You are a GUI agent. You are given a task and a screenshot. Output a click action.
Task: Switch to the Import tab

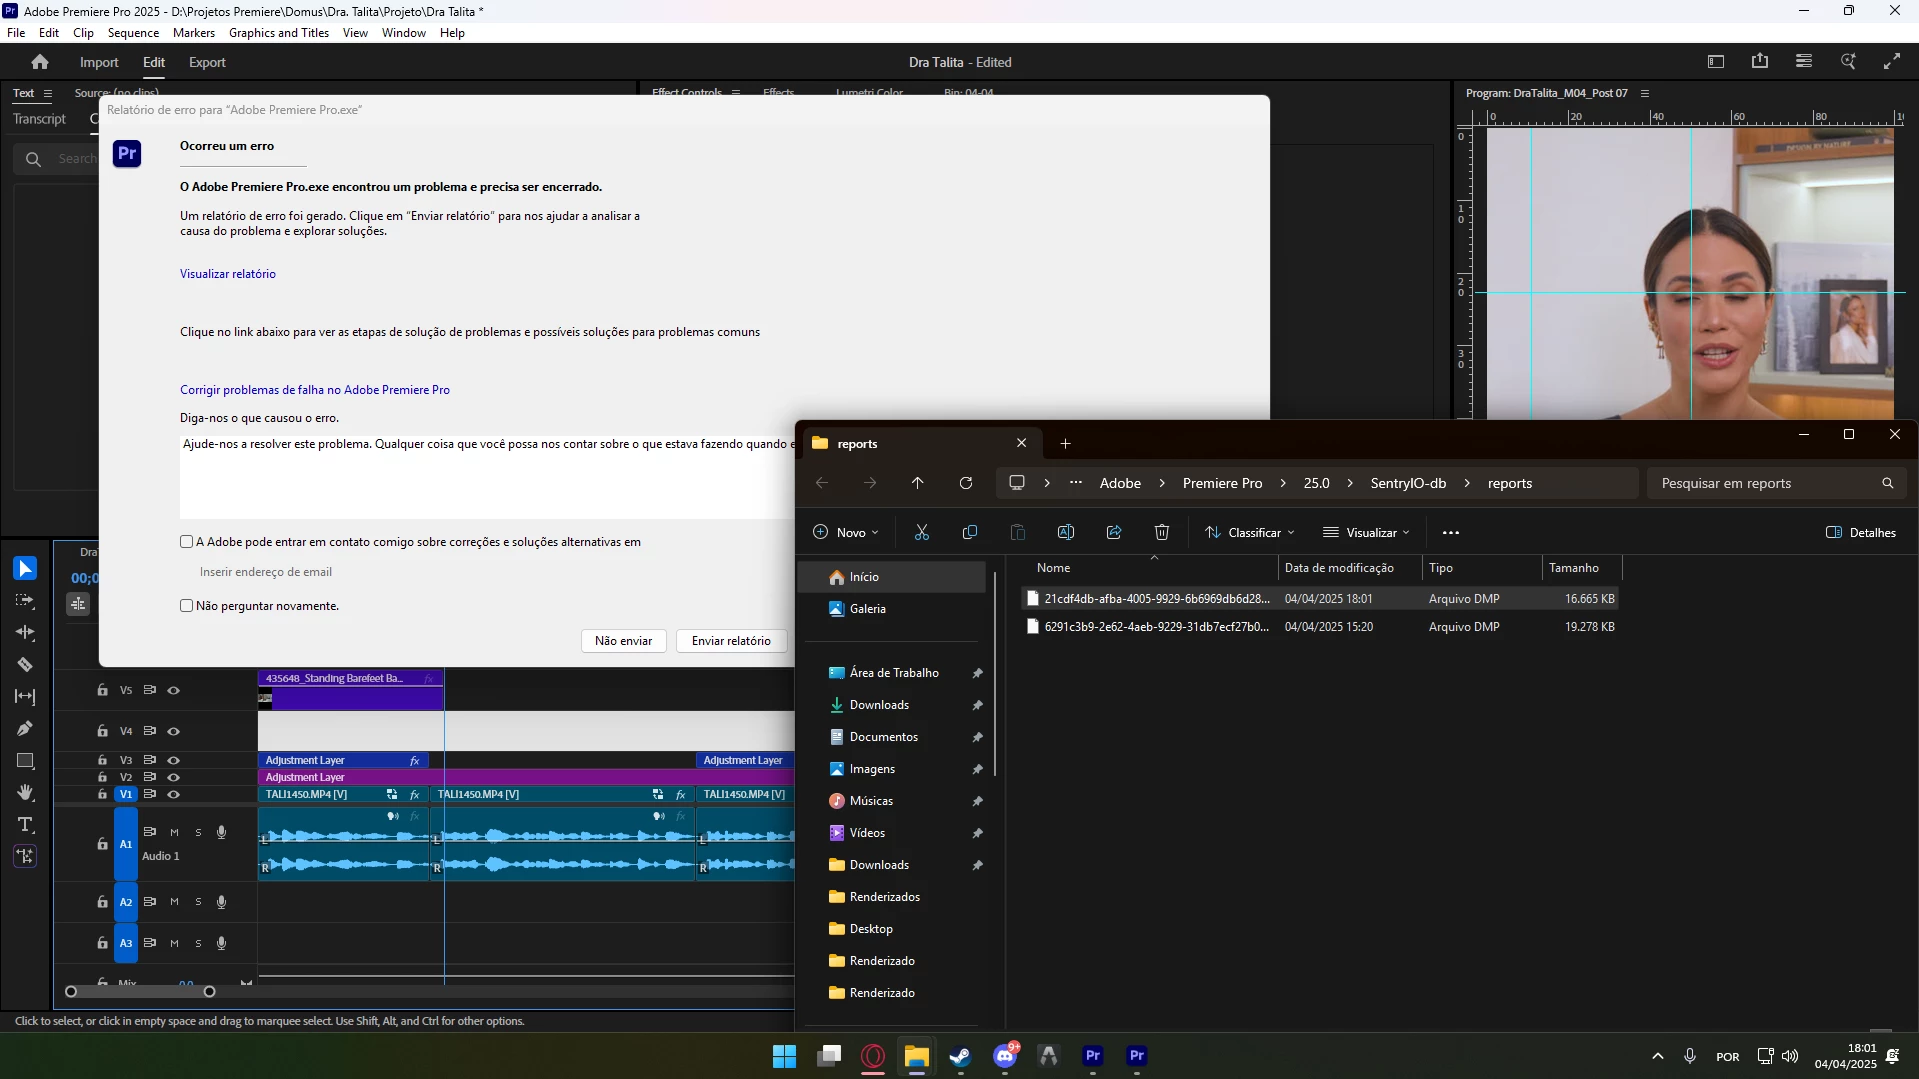click(99, 63)
